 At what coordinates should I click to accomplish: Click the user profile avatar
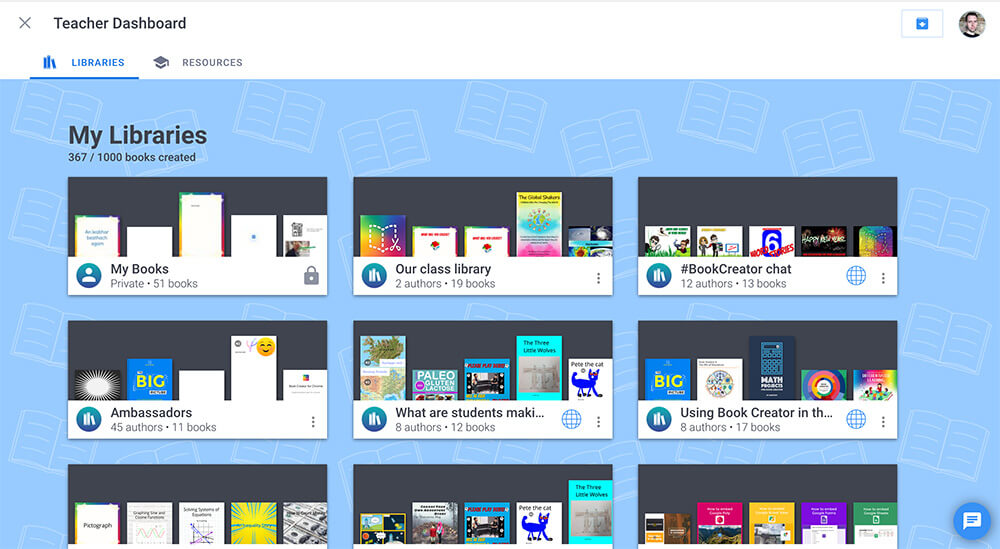click(971, 24)
